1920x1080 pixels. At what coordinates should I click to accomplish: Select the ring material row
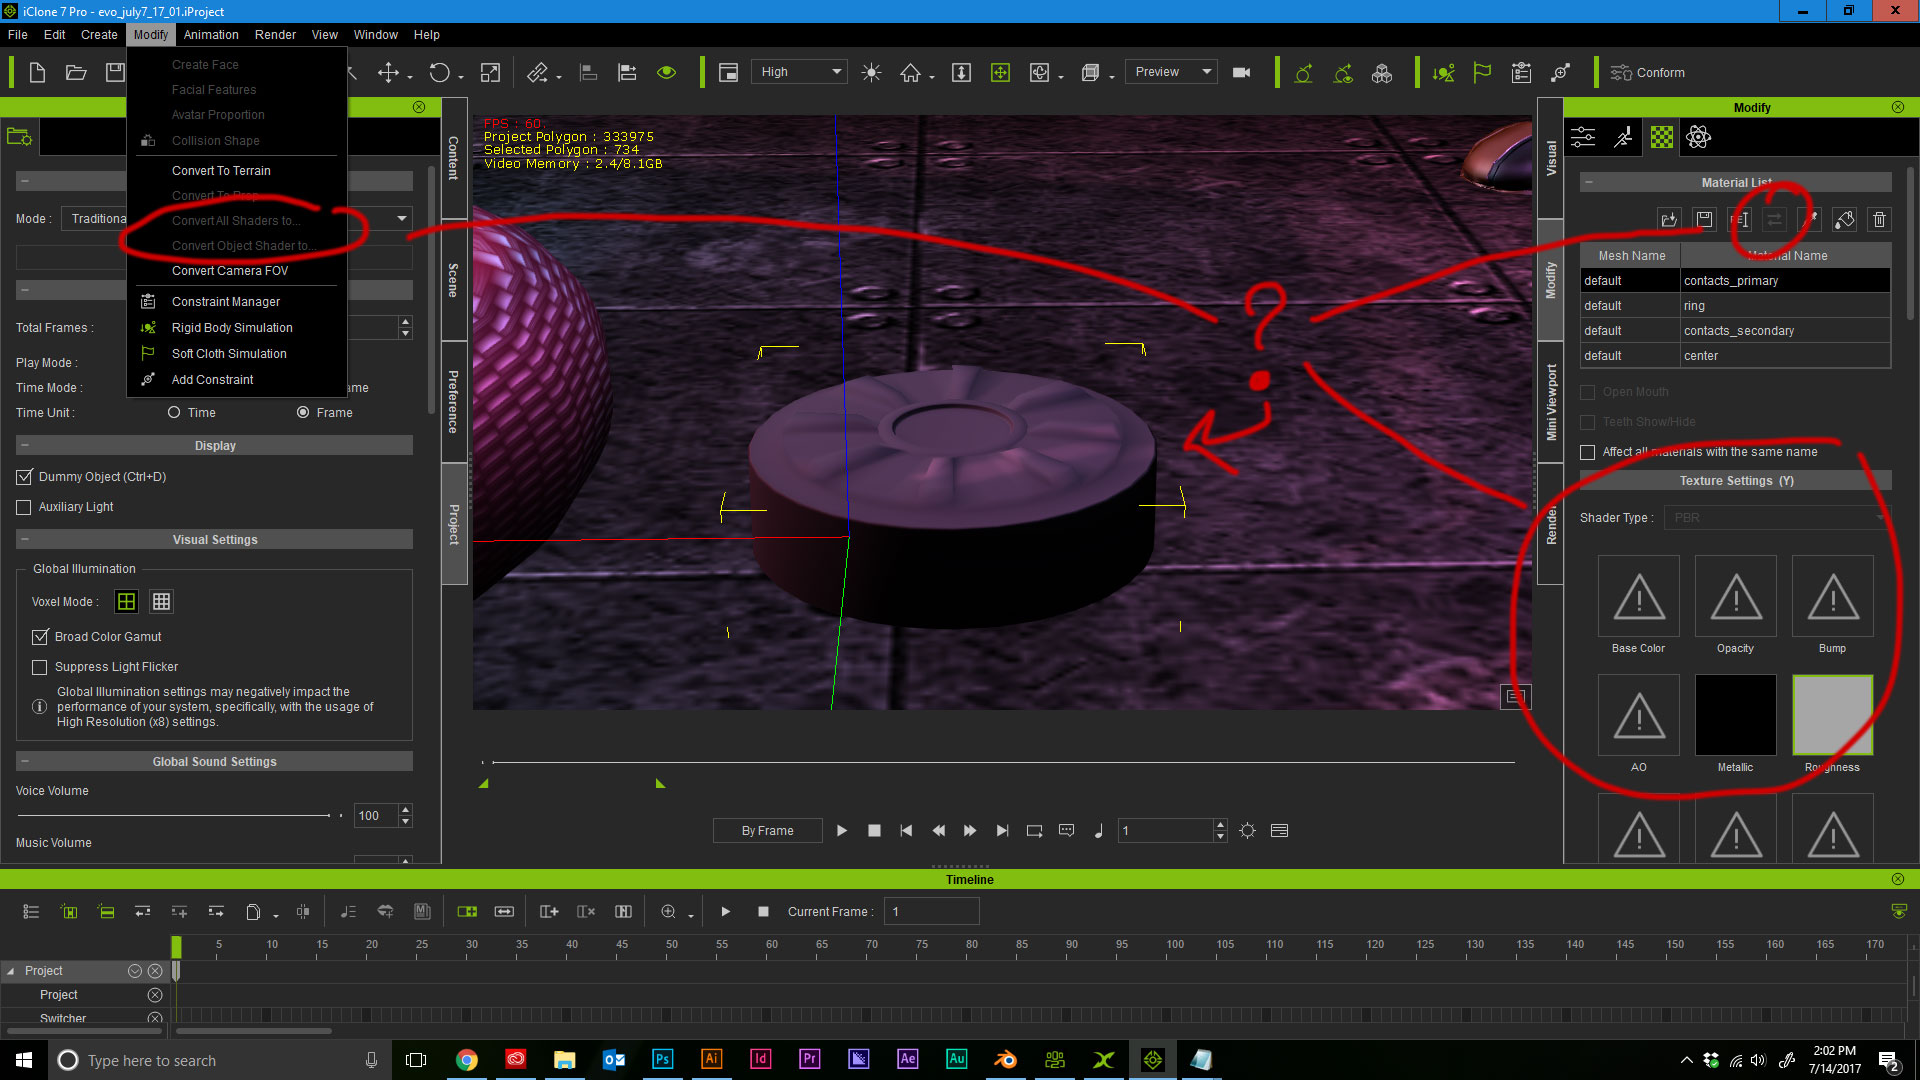[x=1735, y=306]
